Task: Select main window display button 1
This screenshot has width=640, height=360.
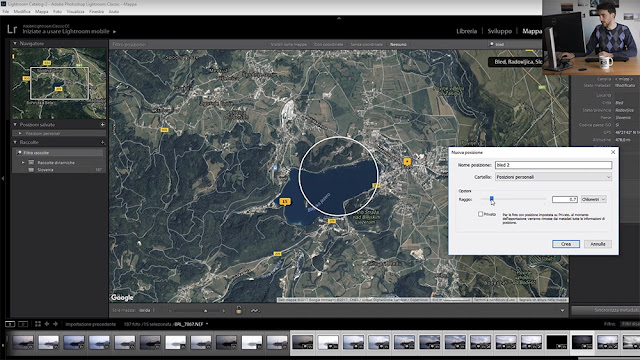Action: click(x=10, y=324)
